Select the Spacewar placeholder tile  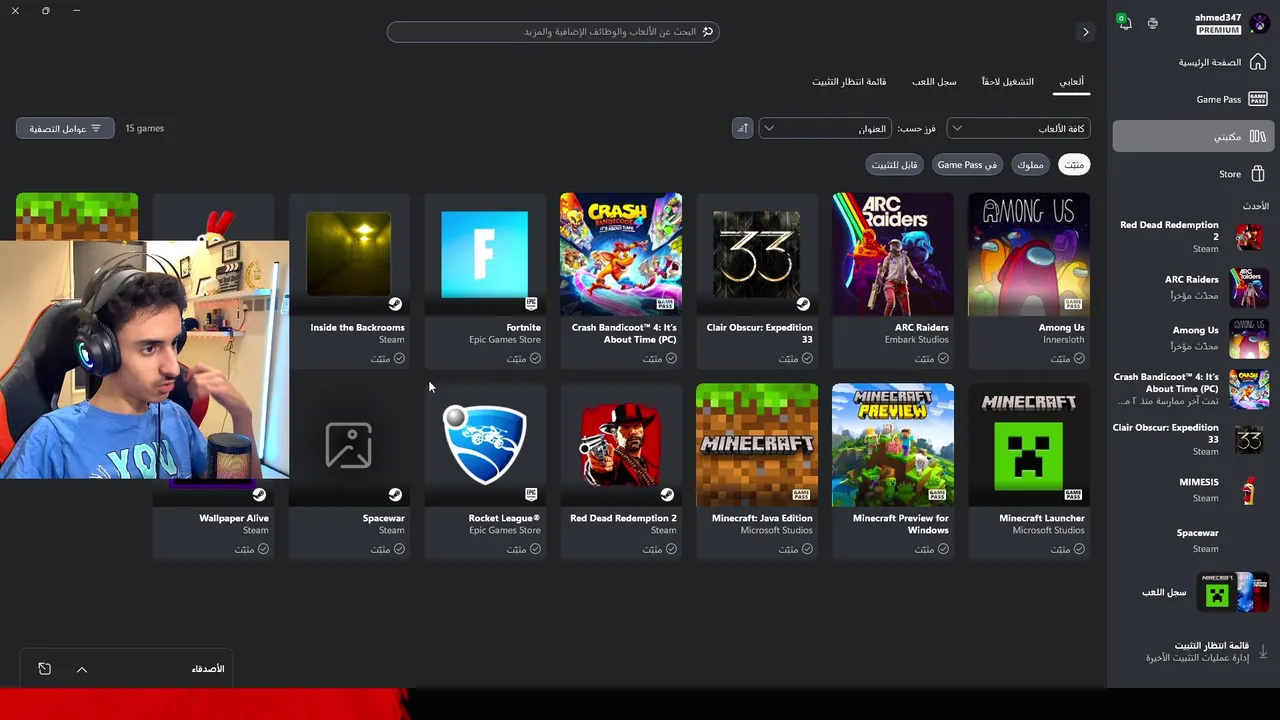point(349,471)
